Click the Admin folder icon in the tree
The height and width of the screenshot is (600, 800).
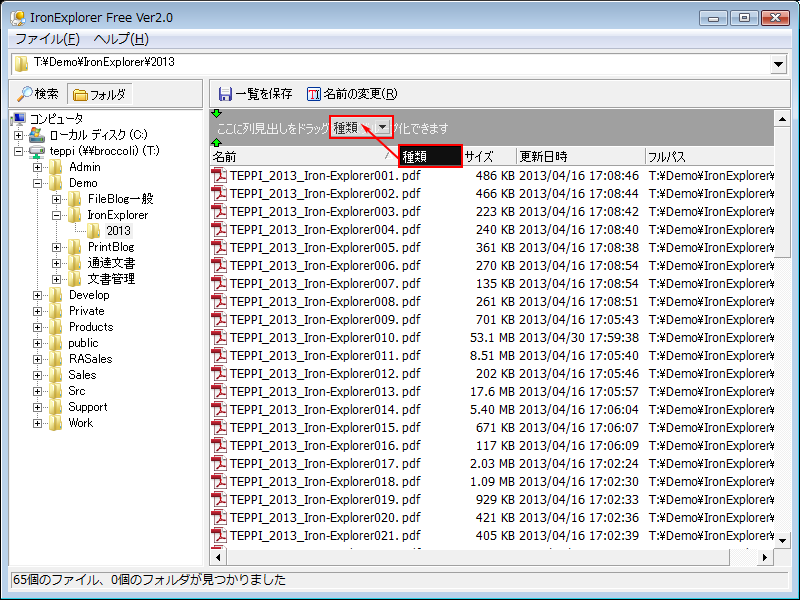(x=56, y=167)
